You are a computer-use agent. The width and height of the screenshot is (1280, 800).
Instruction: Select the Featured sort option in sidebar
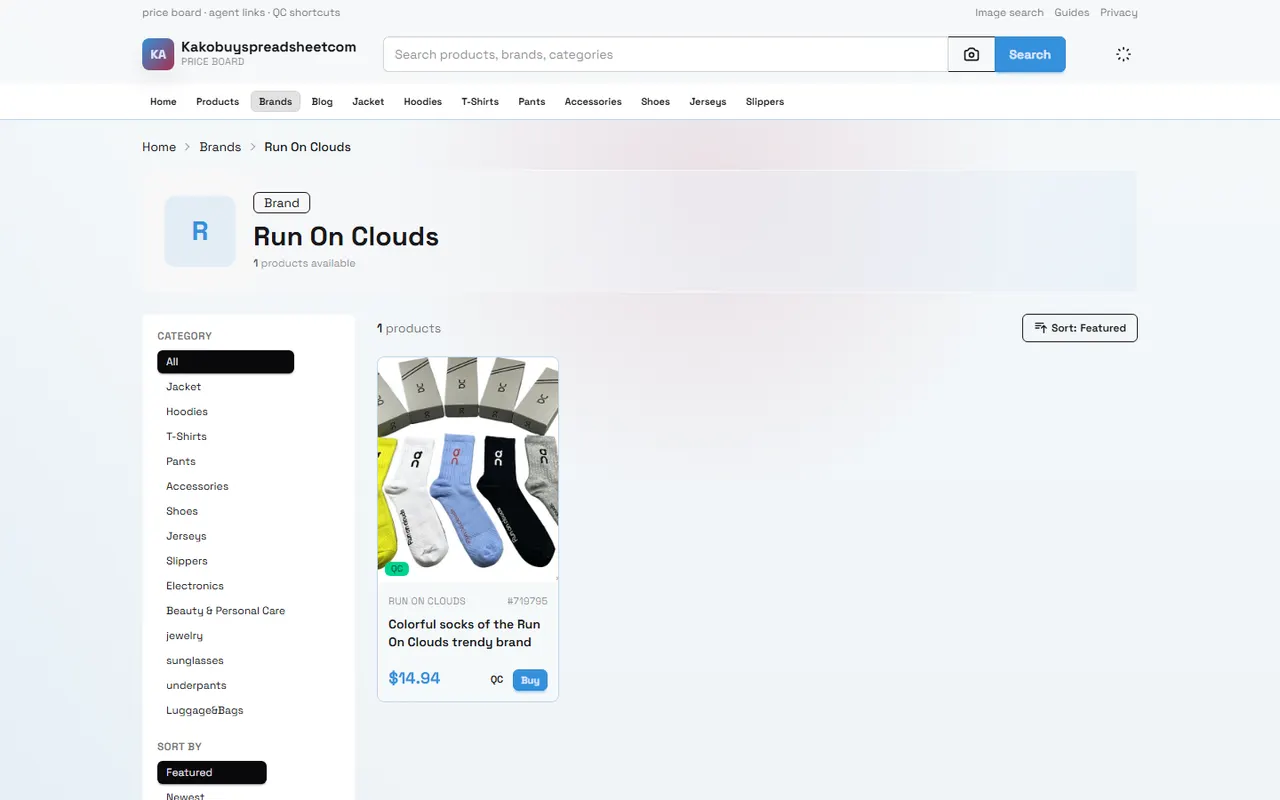pyautogui.click(x=212, y=773)
